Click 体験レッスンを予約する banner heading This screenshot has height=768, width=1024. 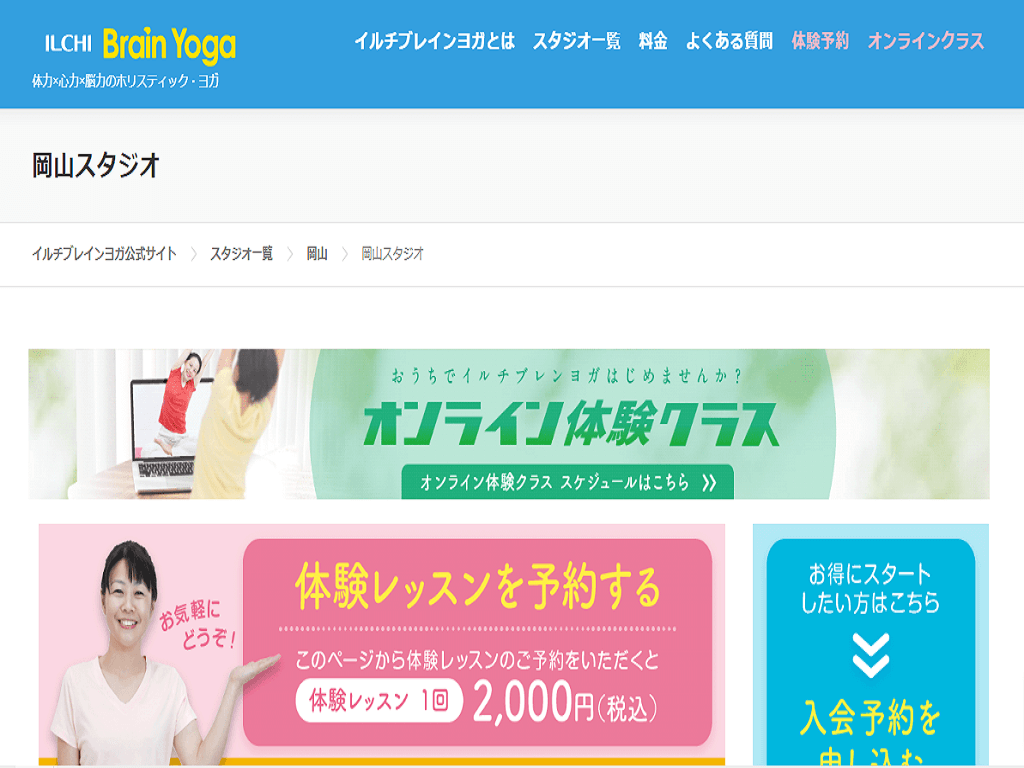478,586
